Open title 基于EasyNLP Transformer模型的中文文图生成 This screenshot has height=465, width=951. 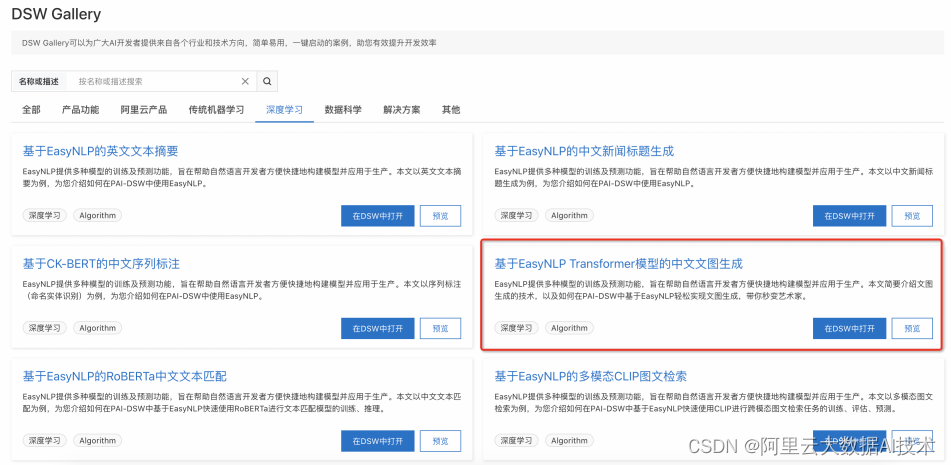coord(619,264)
